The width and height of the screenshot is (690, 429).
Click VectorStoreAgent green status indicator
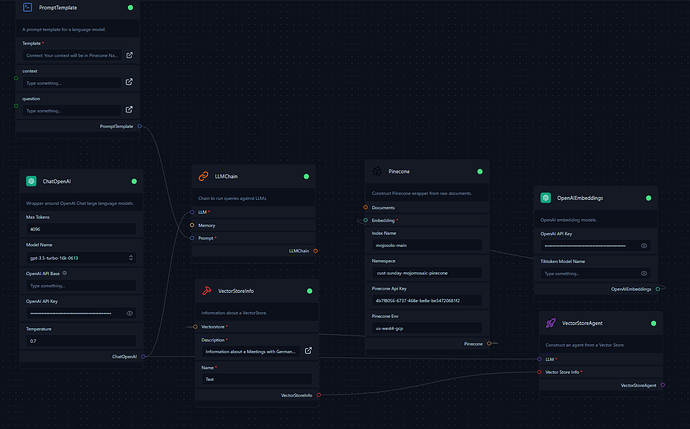[x=653, y=323]
